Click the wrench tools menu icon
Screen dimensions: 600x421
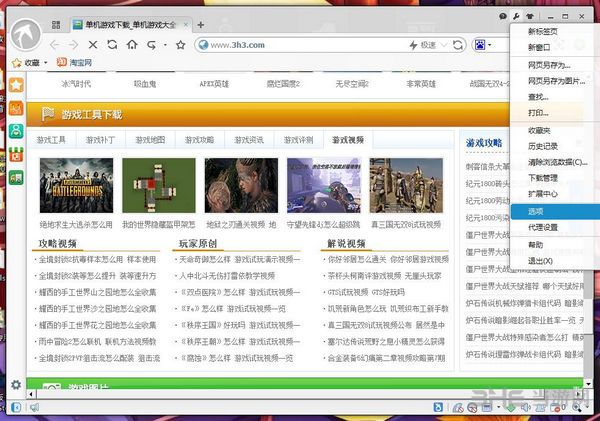click(514, 17)
